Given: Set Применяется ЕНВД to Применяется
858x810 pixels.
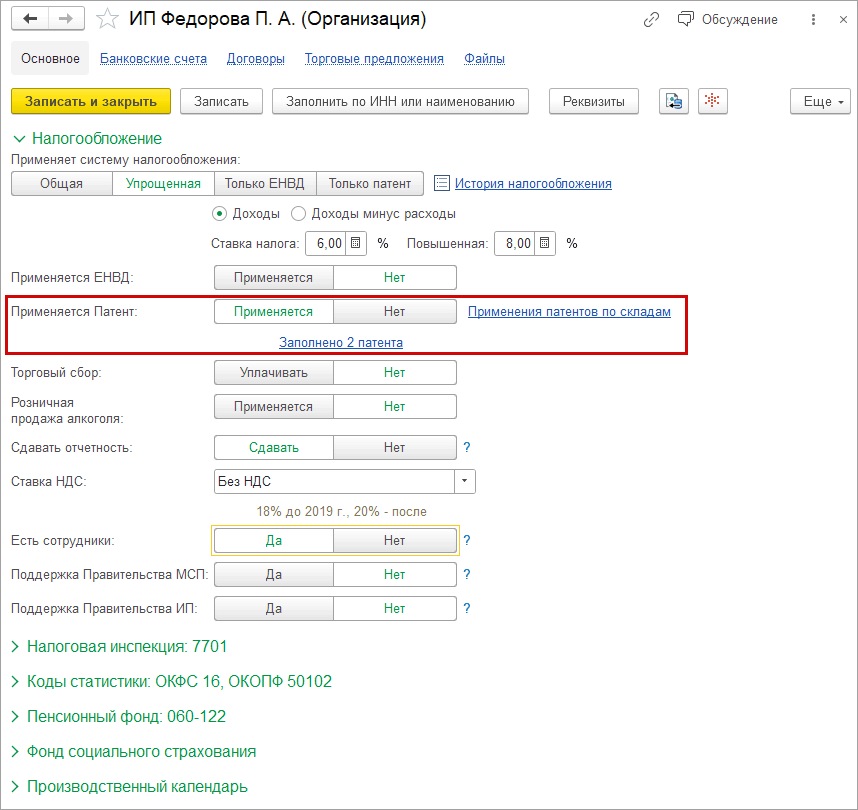Looking at the screenshot, I should coord(274,277).
